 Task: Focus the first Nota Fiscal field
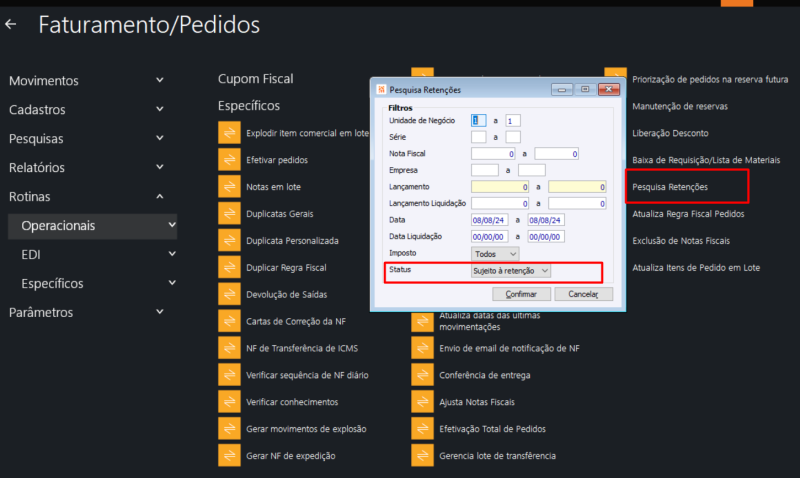coord(493,154)
